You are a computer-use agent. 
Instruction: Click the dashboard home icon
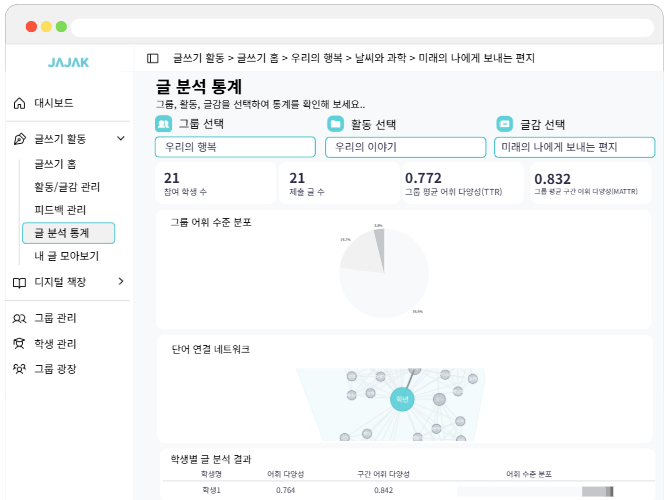tap(20, 103)
